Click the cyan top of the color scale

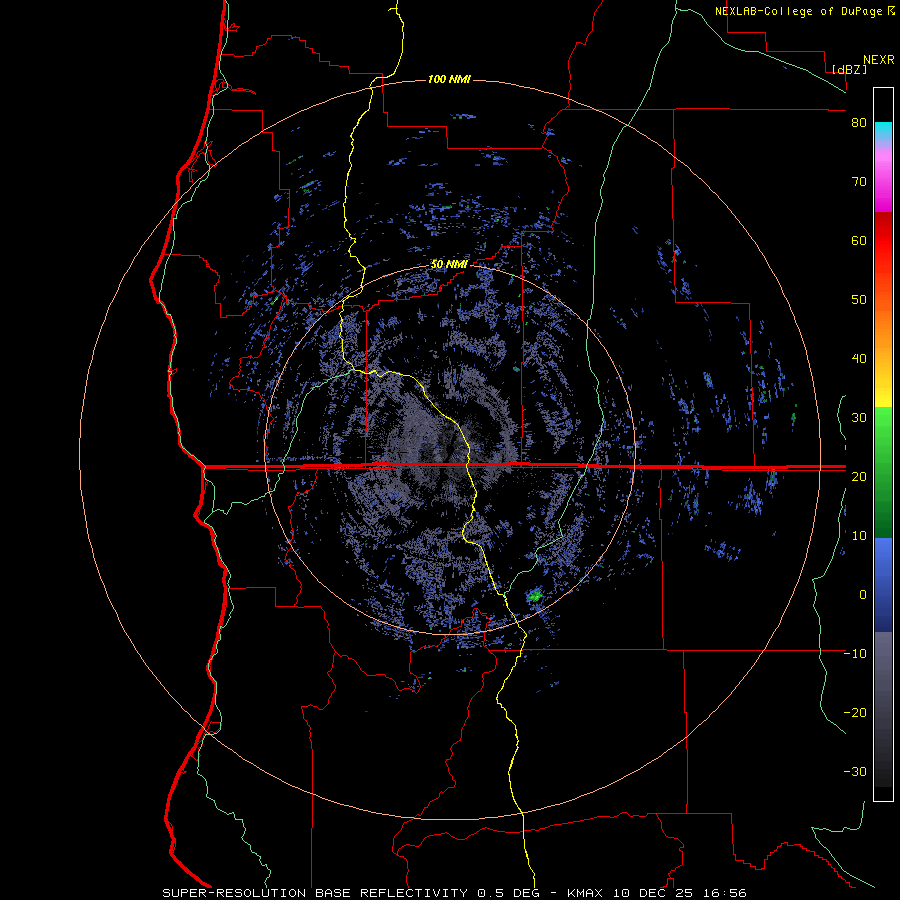883,131
